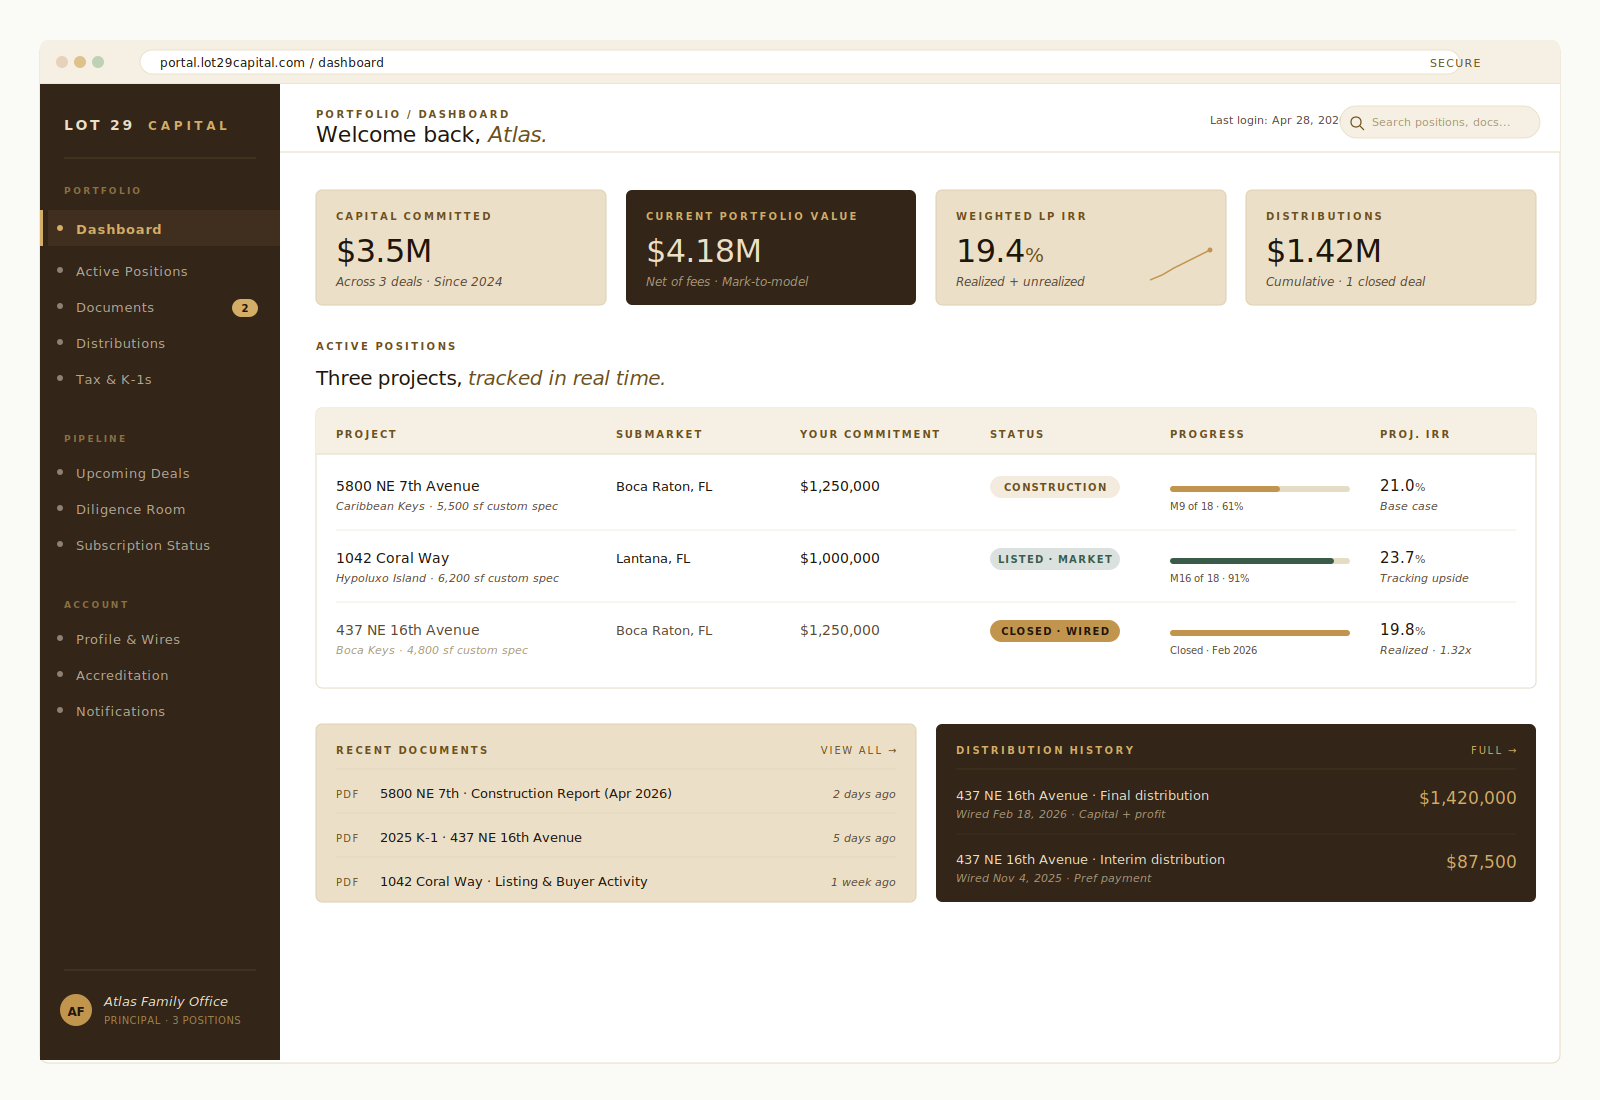1600x1100 pixels.
Task: Open the 5800 NE 7th Avenue project
Action: [x=408, y=486]
